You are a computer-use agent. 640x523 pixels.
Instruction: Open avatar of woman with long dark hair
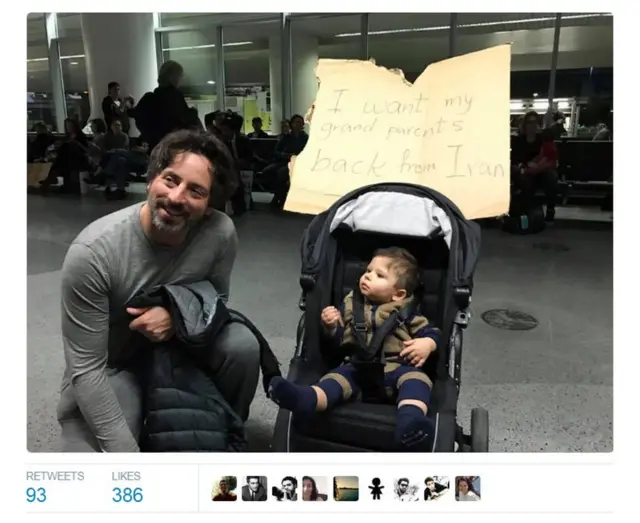pyautogui.click(x=315, y=488)
